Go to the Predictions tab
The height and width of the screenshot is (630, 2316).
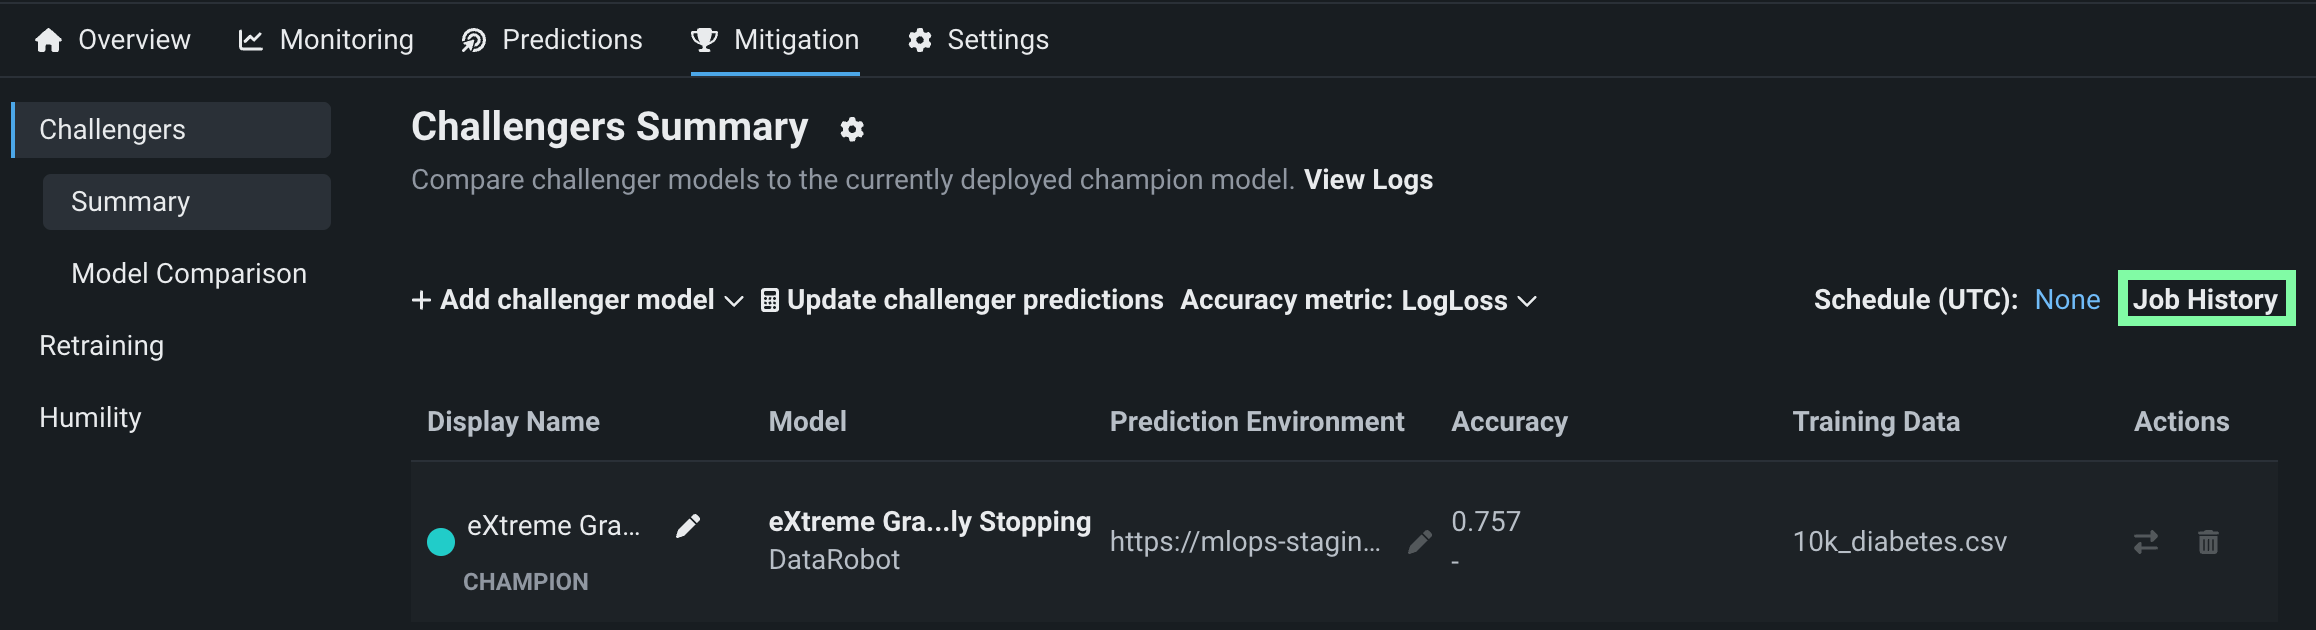click(552, 40)
